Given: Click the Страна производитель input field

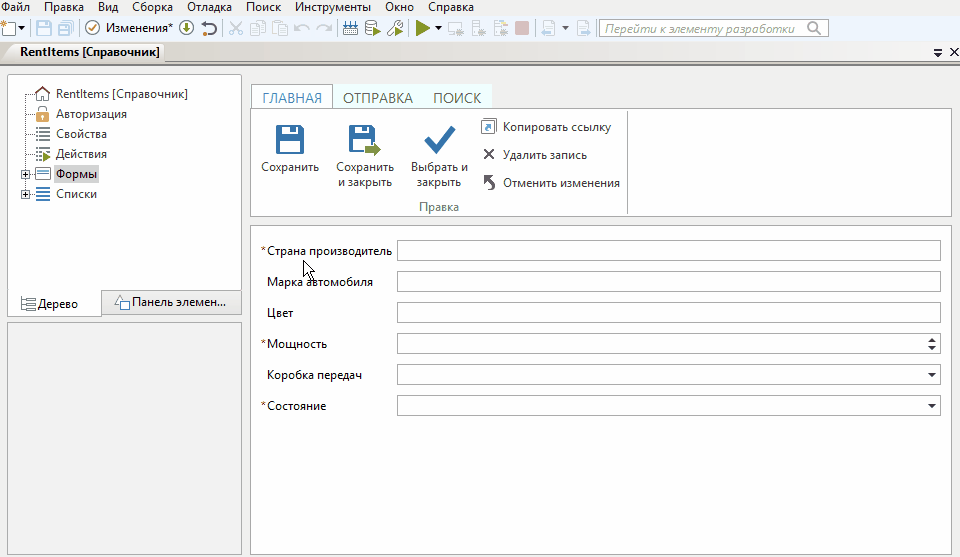Looking at the screenshot, I should pyautogui.click(x=668, y=250).
